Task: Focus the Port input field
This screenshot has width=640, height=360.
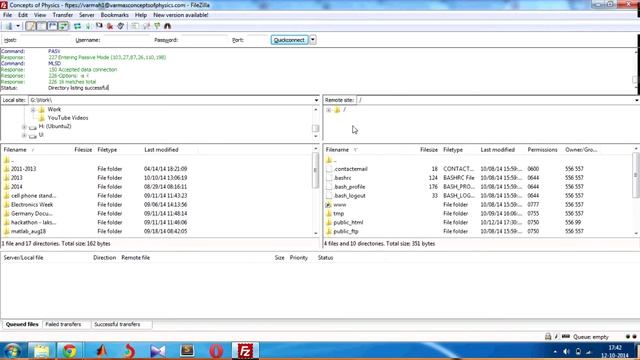Action: [x=257, y=40]
